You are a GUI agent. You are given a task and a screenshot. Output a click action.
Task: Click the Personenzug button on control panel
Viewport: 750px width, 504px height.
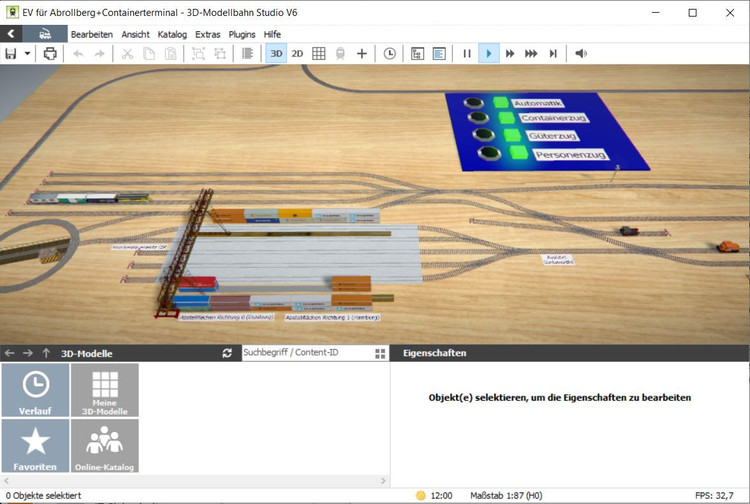489,153
